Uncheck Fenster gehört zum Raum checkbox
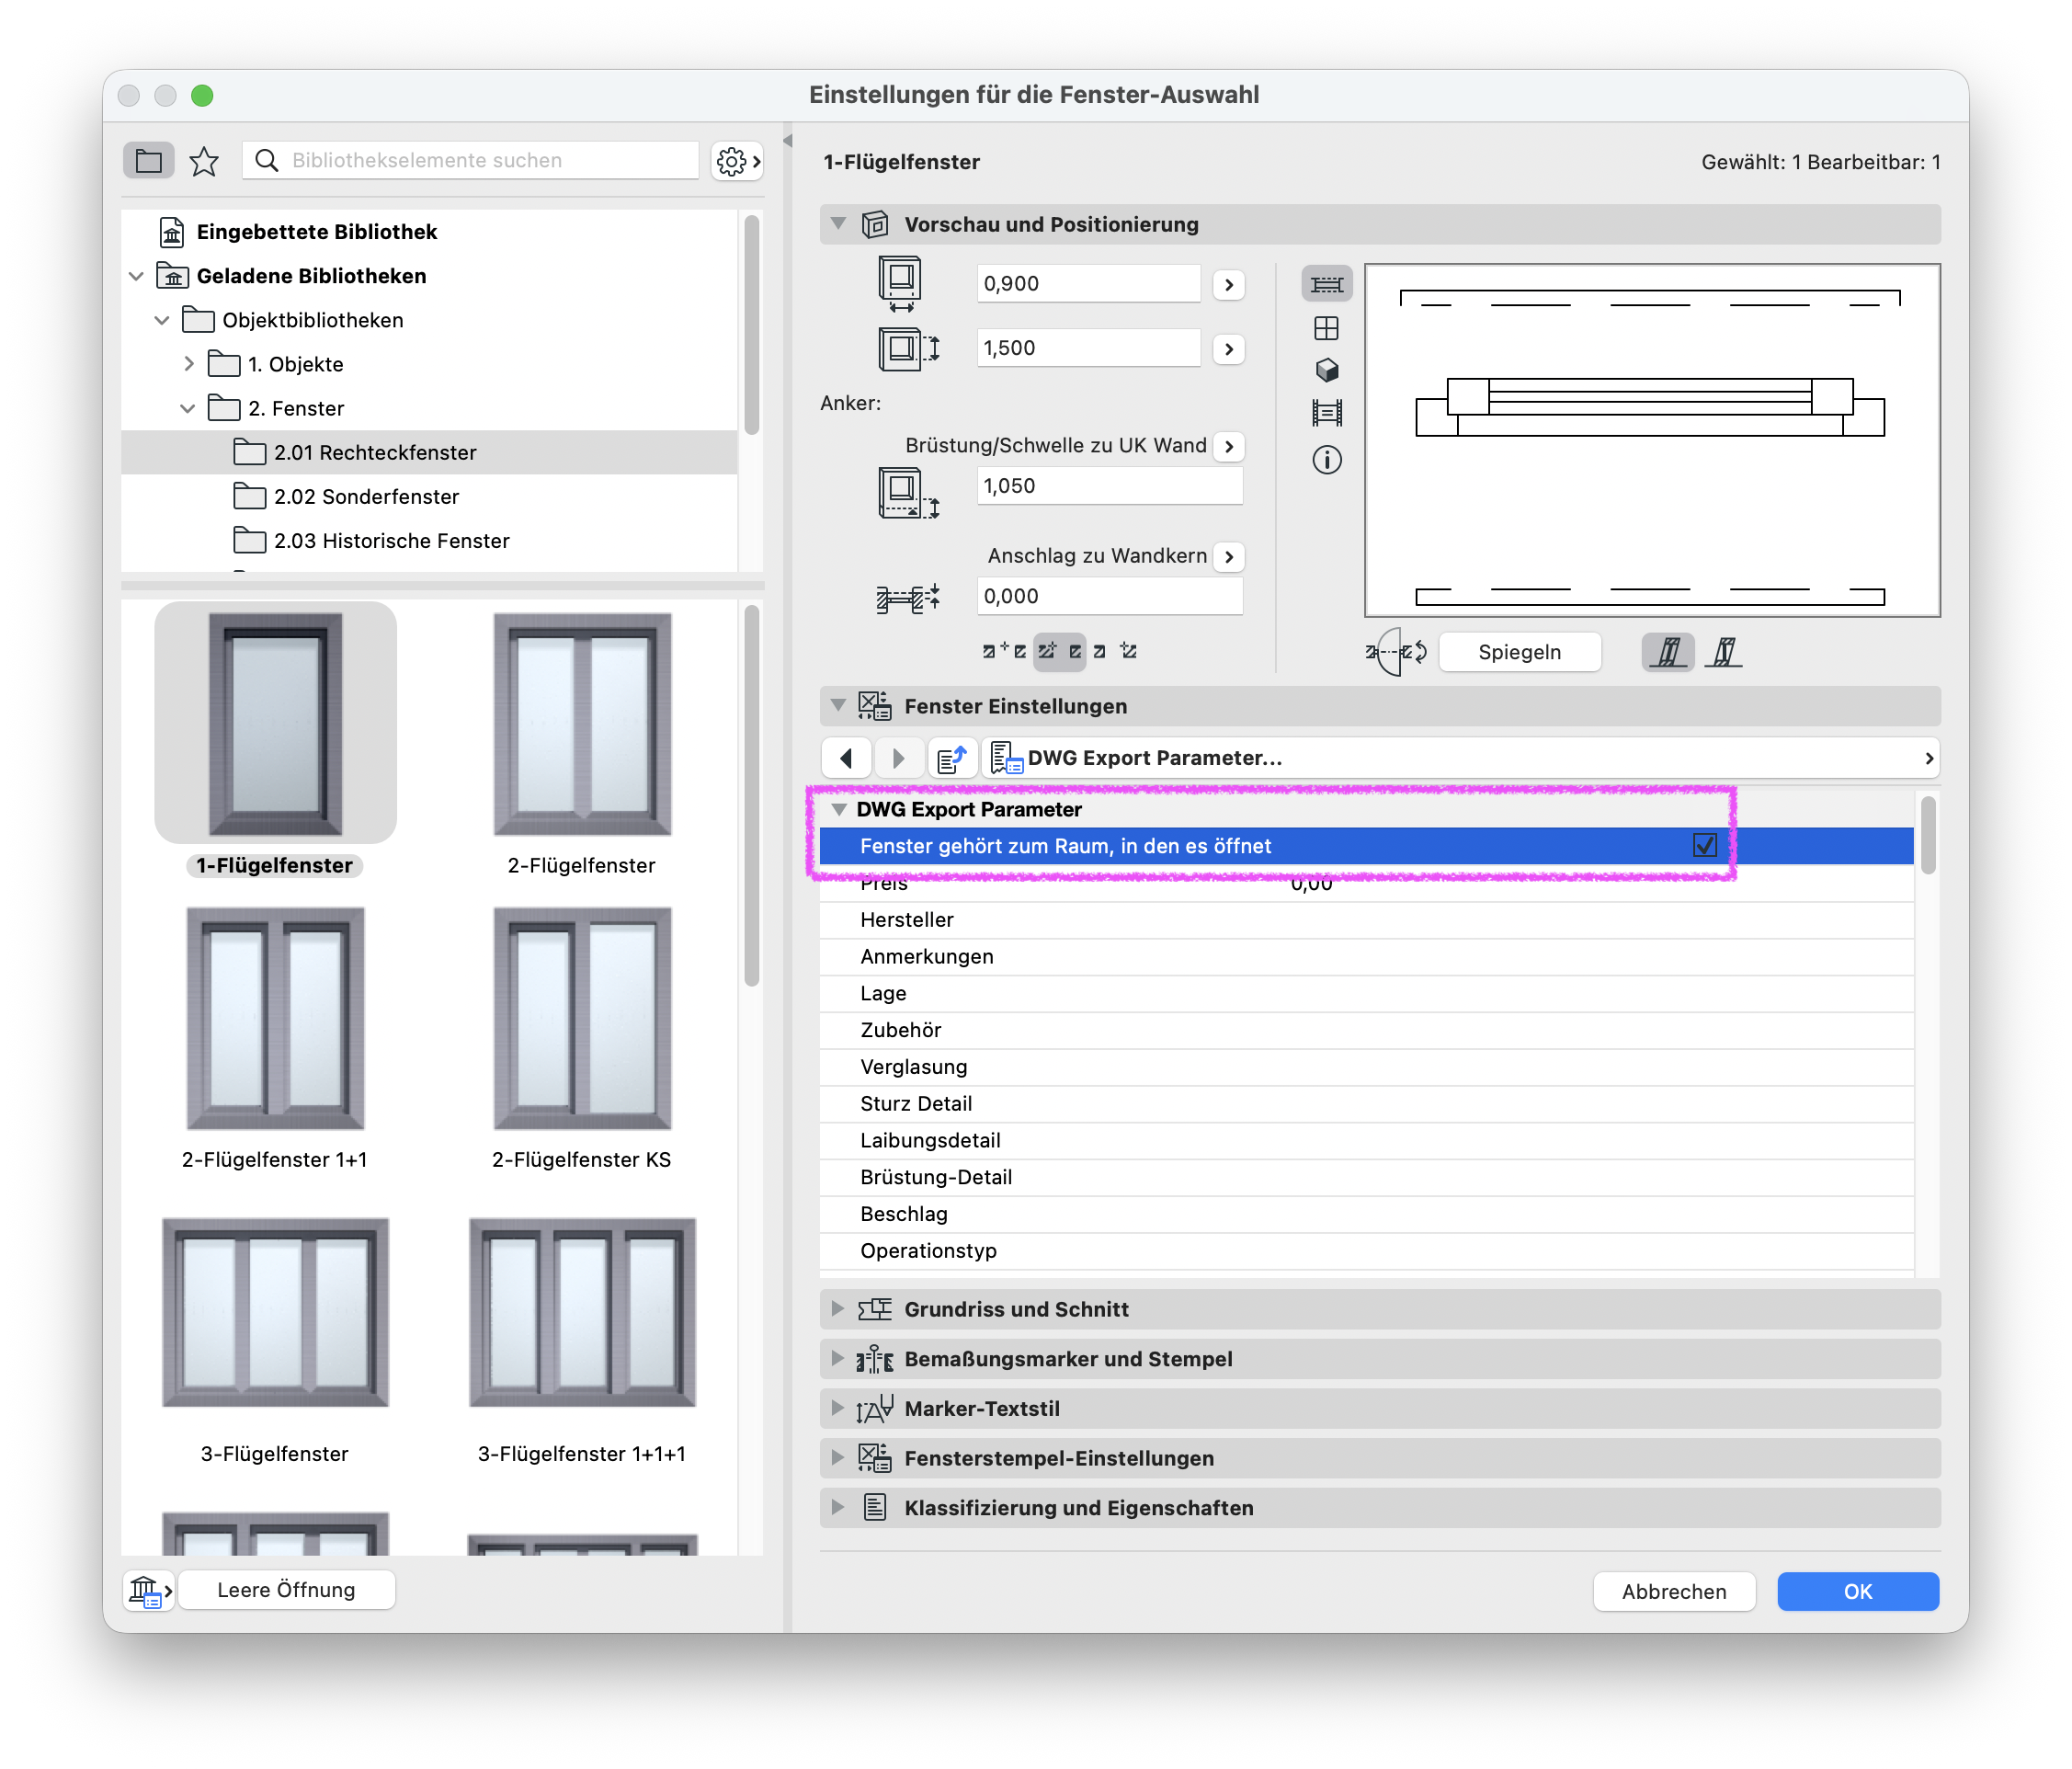Image resolution: width=2072 pixels, height=1769 pixels. click(1704, 846)
